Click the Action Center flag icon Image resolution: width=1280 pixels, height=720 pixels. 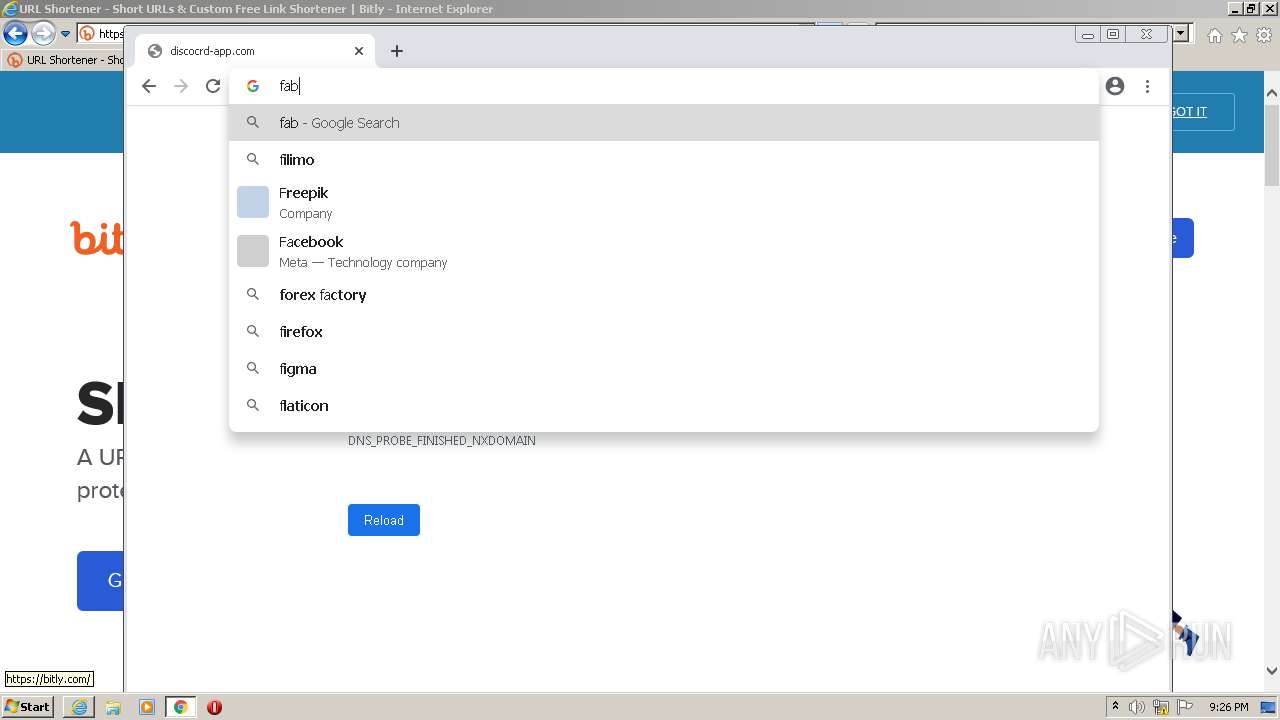tap(1185, 707)
